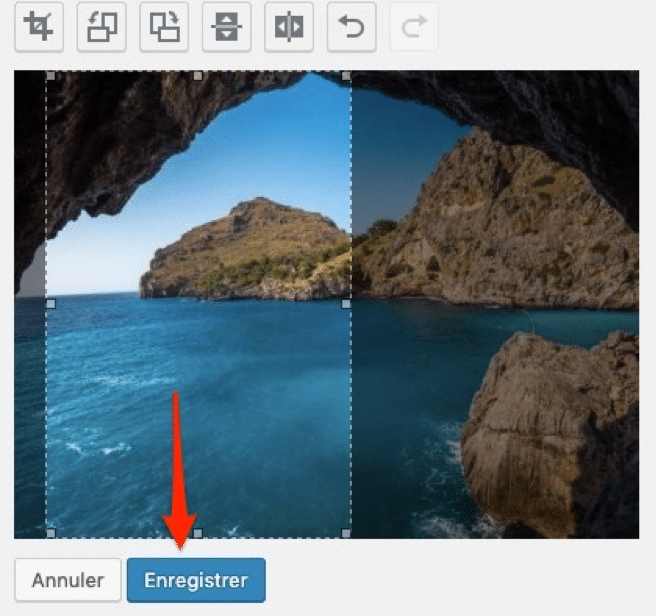
Task: Undo the last edit
Action: [x=351, y=27]
